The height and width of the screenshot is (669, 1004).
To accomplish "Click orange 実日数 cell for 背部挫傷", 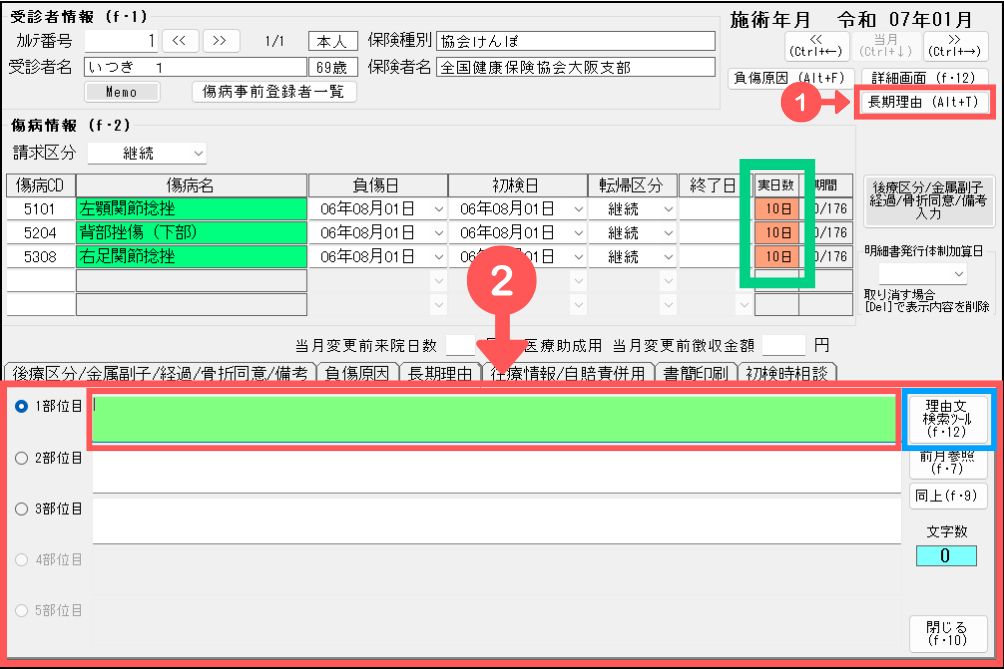I will [x=777, y=232].
